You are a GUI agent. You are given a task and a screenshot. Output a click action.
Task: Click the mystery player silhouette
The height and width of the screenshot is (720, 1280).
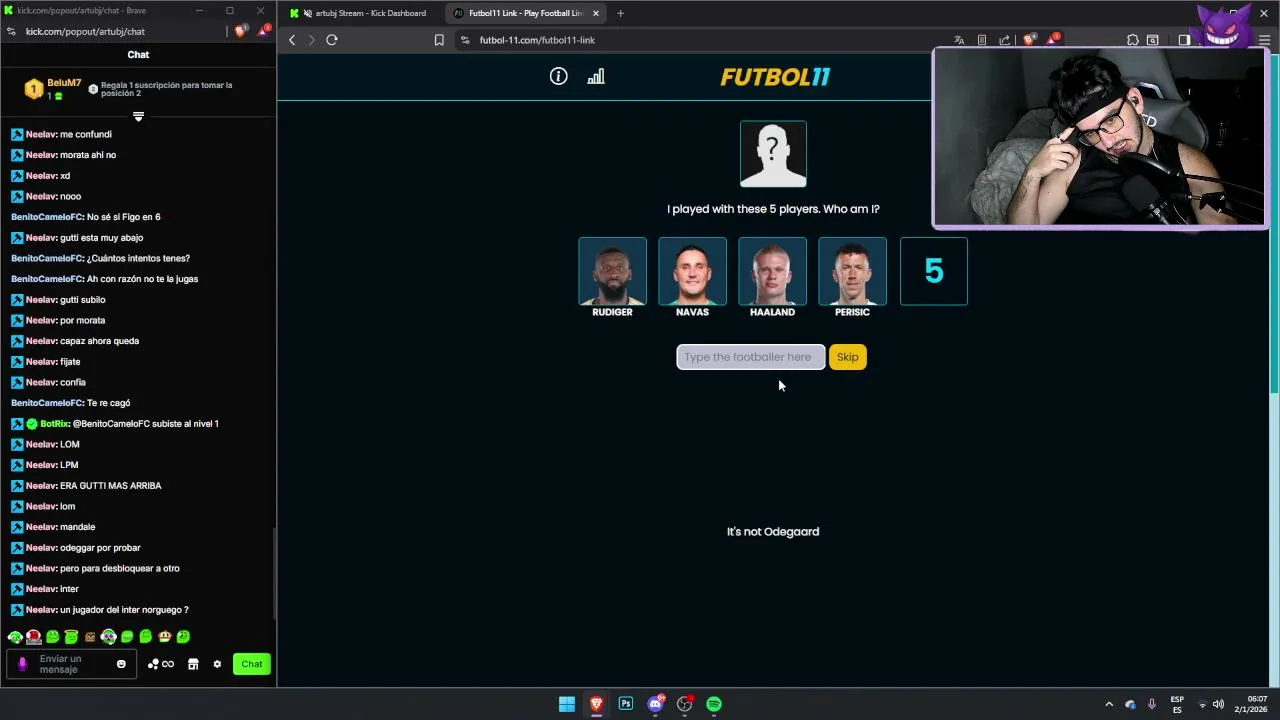point(773,154)
